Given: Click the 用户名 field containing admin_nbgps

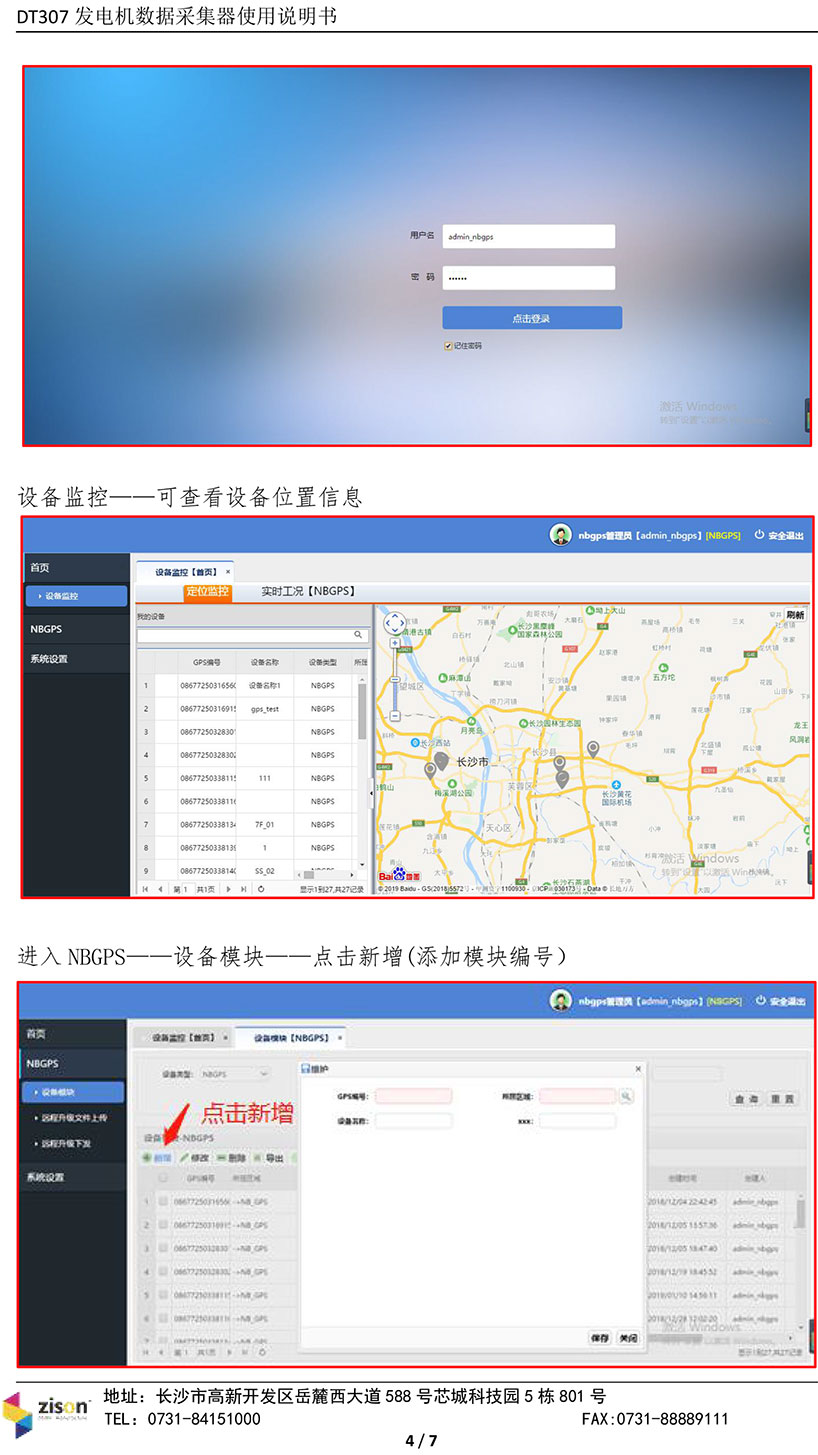Looking at the screenshot, I should point(528,236).
